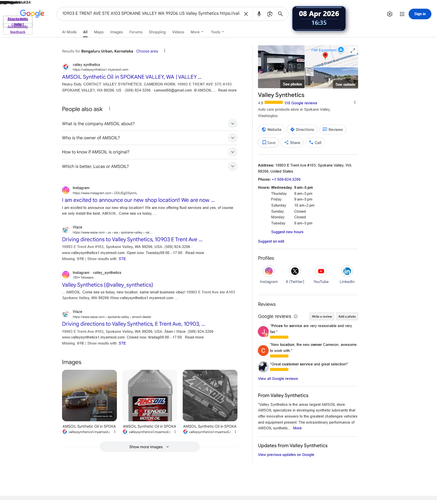The height and width of the screenshot is (500, 440).
Task: Click 'Driving directions to Valley Synthetics, 10903 E Trent Ave'
Action: click(x=132, y=239)
